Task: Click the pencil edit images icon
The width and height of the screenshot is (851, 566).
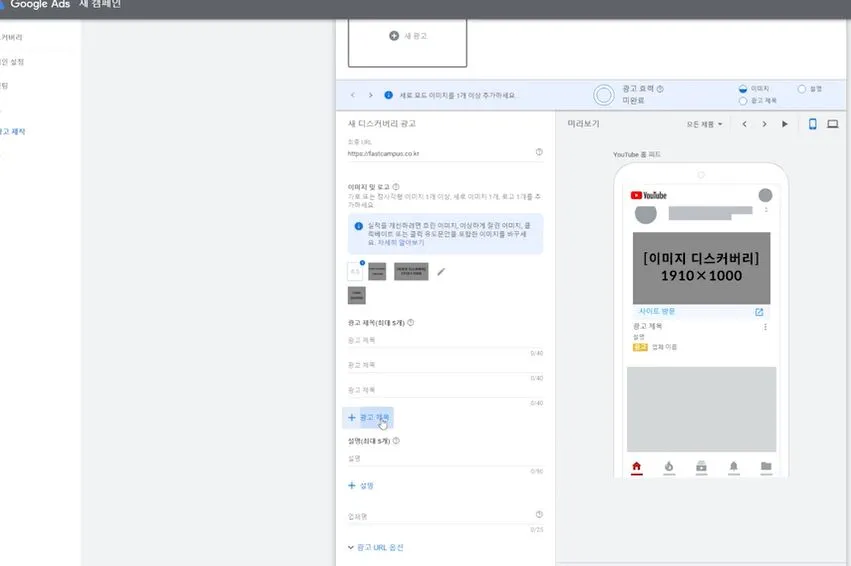Action: click(441, 272)
